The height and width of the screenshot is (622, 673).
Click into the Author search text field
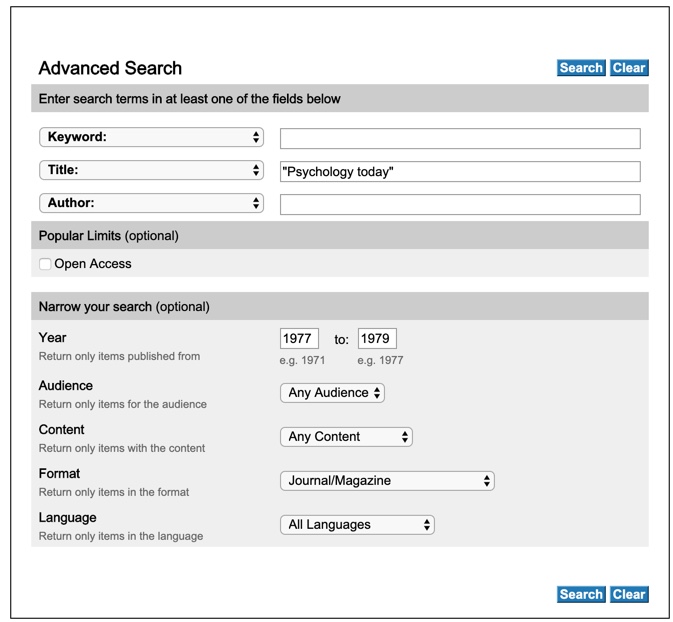(x=460, y=204)
